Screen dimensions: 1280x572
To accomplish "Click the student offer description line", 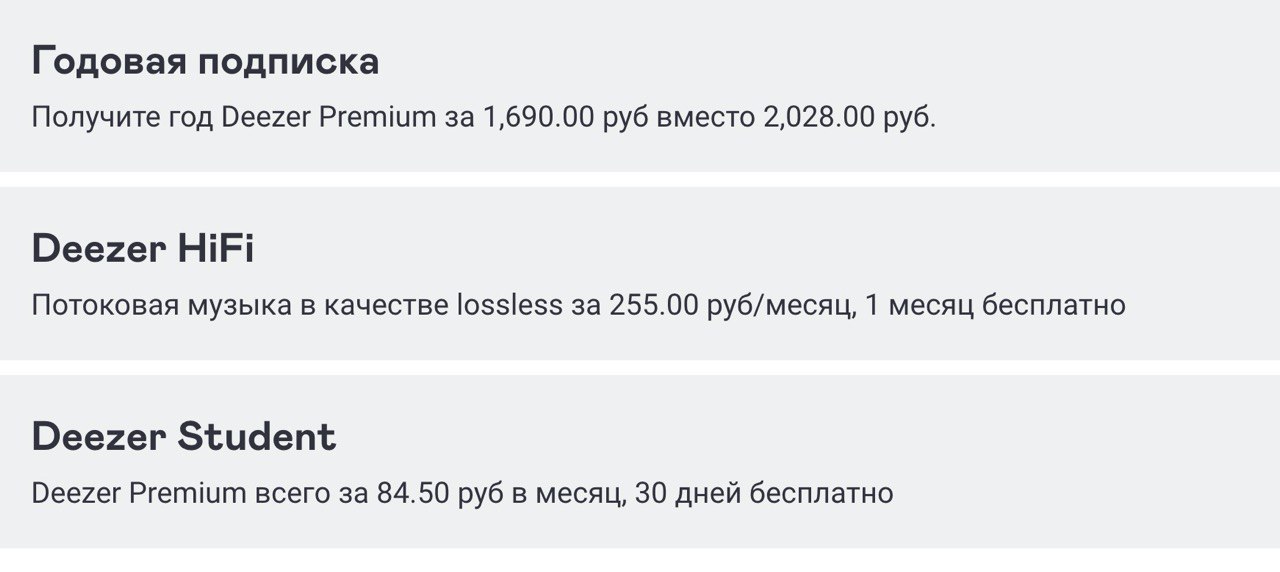I will click(462, 493).
